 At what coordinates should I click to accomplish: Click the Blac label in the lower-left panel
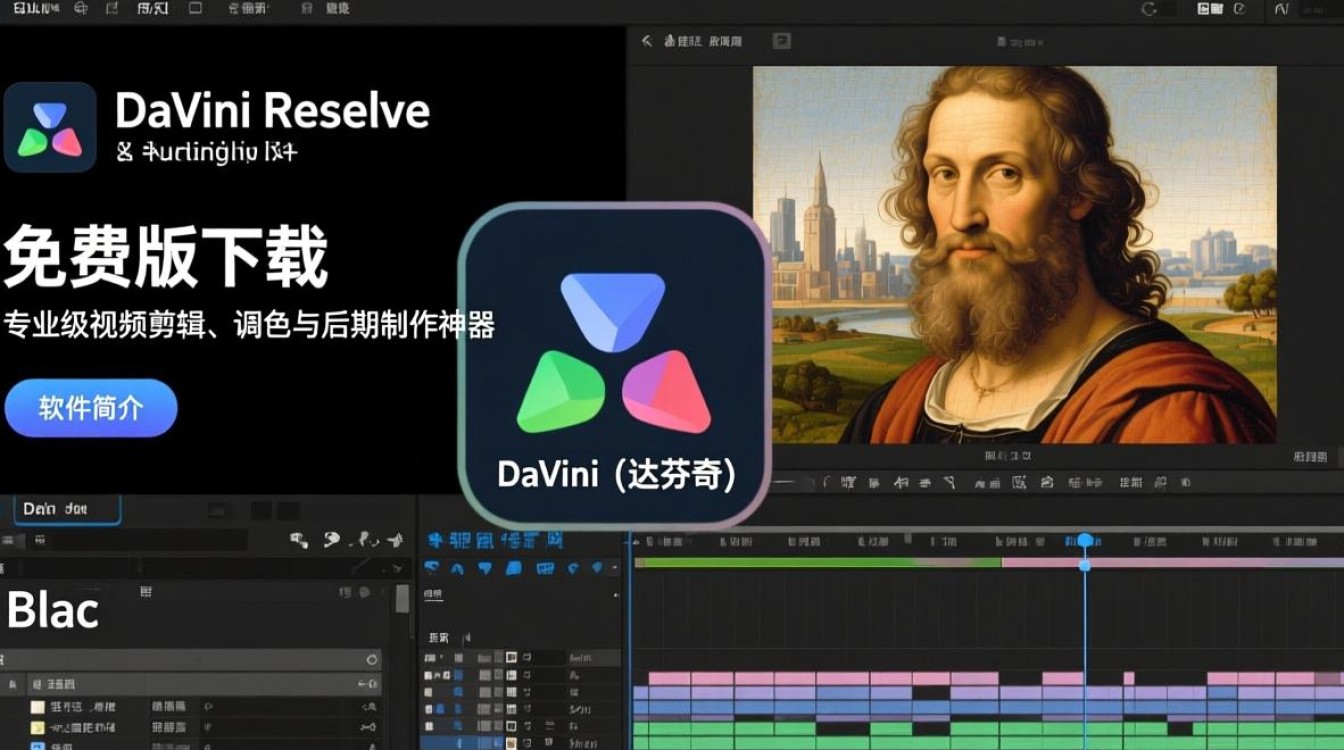(x=50, y=610)
